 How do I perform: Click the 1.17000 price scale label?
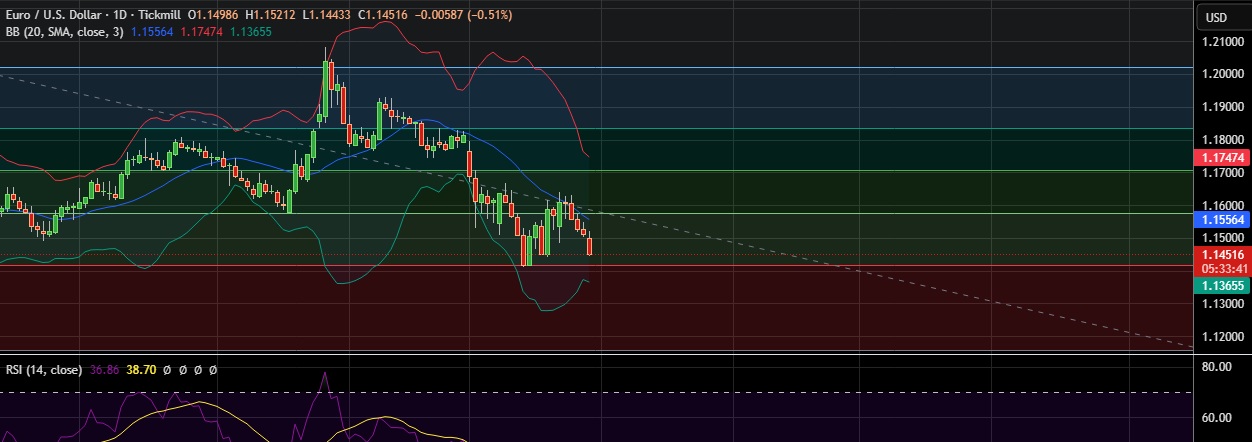tap(1221, 173)
